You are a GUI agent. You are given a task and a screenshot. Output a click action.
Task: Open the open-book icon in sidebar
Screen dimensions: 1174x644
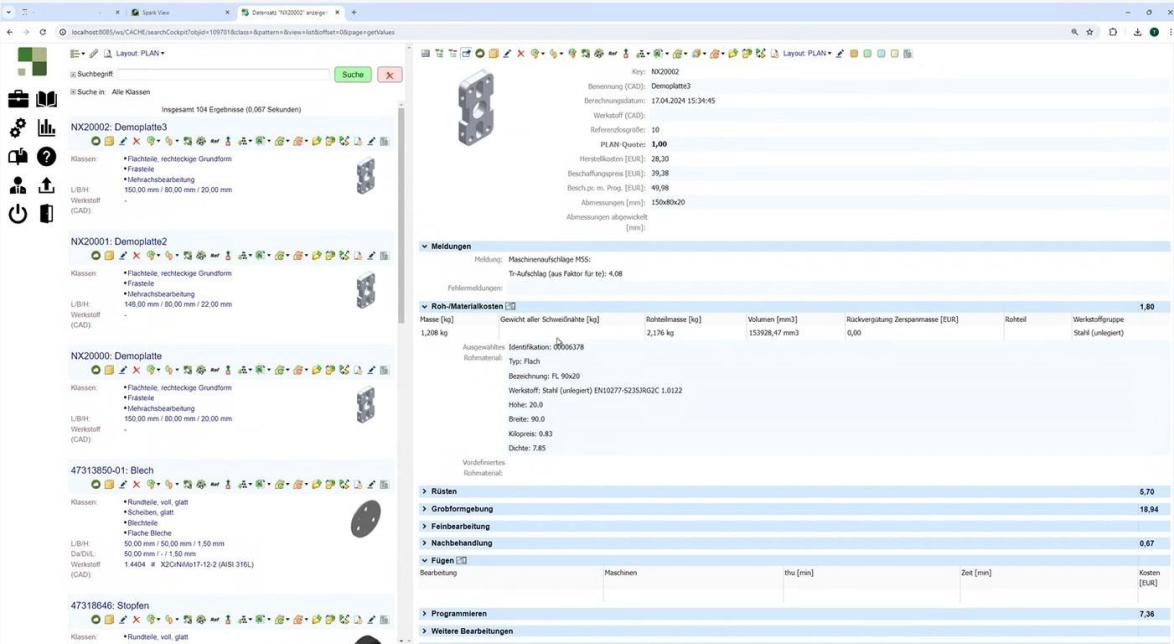tap(46, 99)
